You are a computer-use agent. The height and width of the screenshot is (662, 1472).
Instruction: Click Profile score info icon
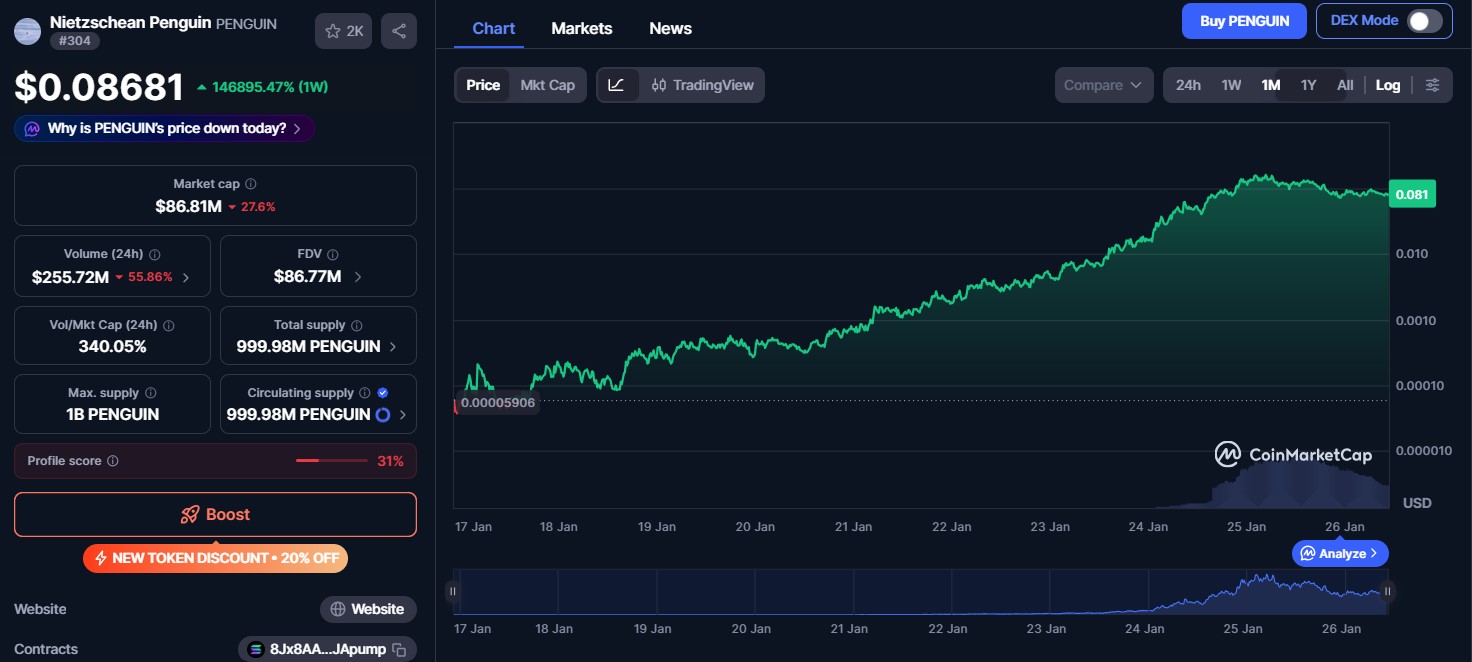click(113, 461)
